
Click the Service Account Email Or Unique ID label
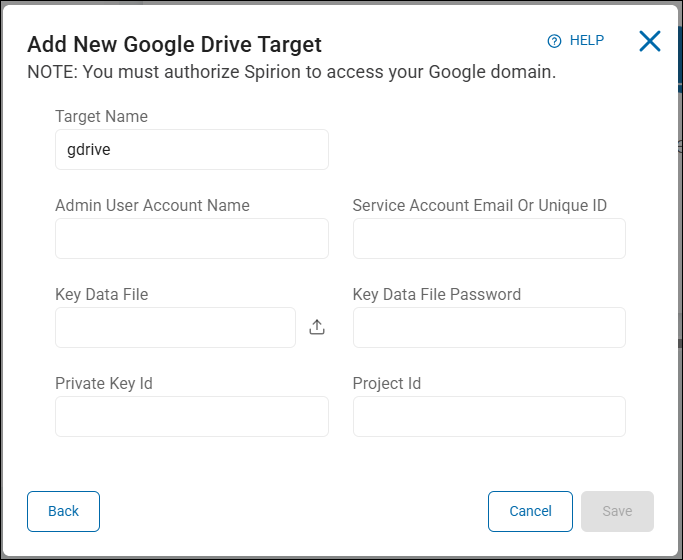point(479,206)
